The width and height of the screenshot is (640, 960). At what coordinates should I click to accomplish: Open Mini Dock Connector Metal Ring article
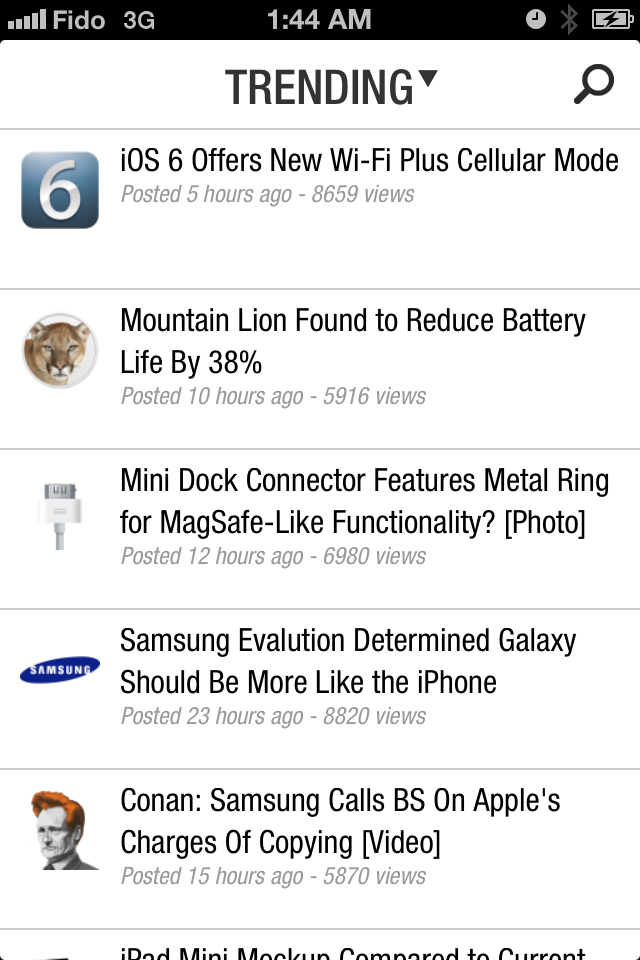coord(364,501)
